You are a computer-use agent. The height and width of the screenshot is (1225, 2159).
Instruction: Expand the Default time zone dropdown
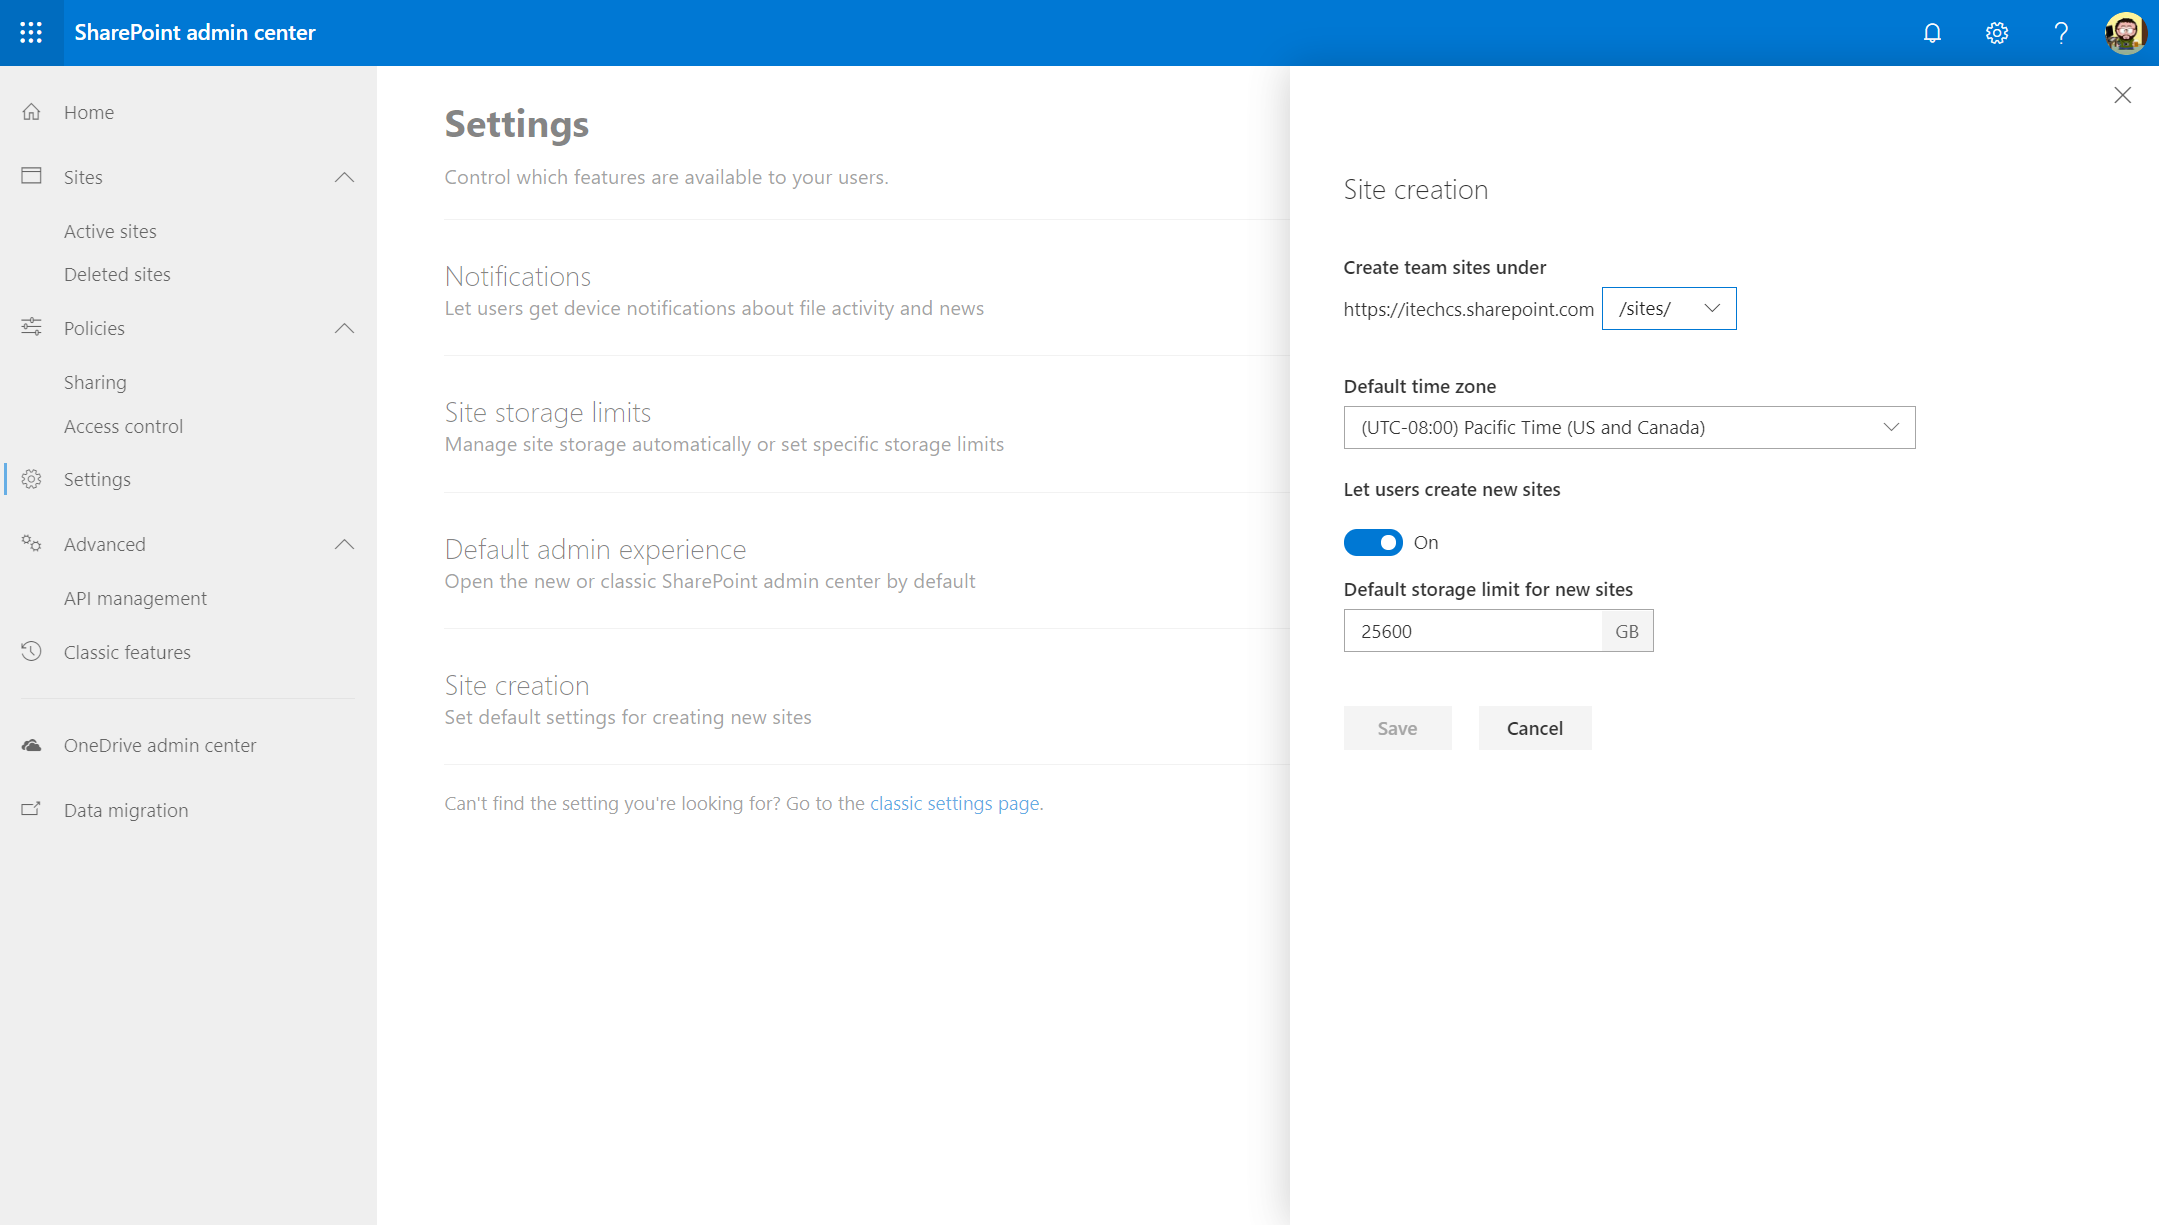(x=1628, y=427)
